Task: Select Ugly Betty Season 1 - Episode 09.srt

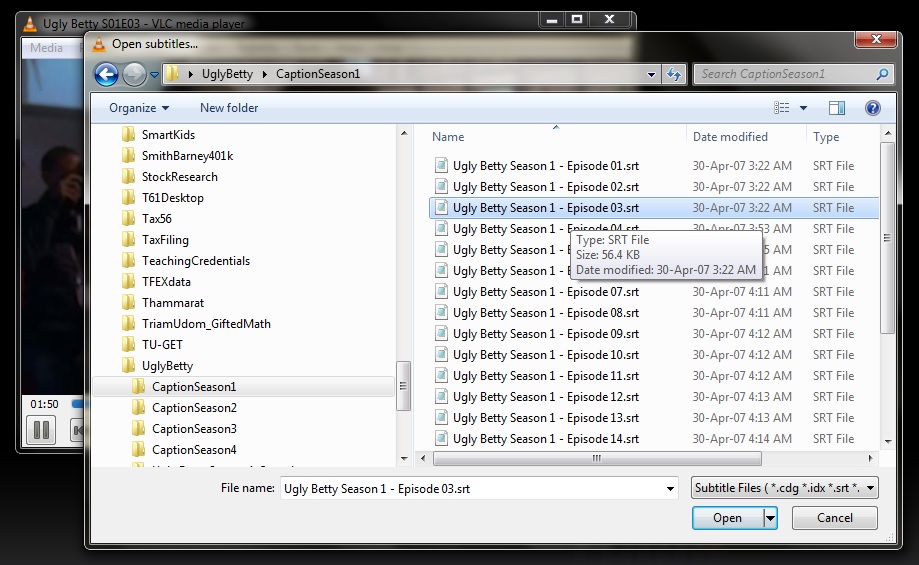Action: click(546, 334)
